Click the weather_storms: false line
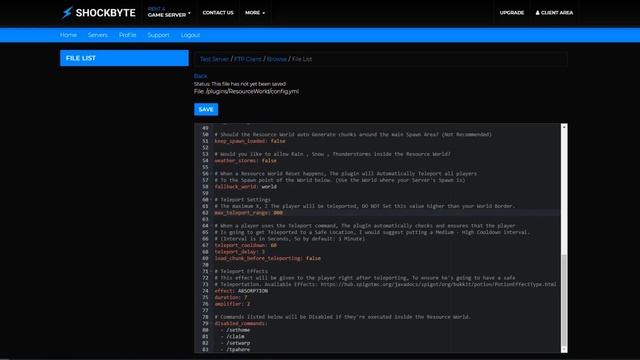The width and height of the screenshot is (640, 360). point(245,160)
